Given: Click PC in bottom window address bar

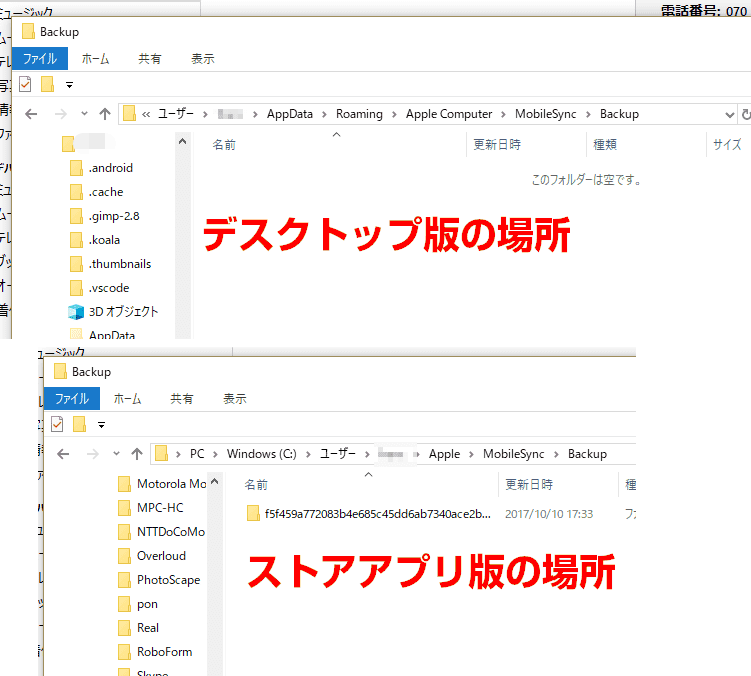Looking at the screenshot, I should click(x=197, y=454).
